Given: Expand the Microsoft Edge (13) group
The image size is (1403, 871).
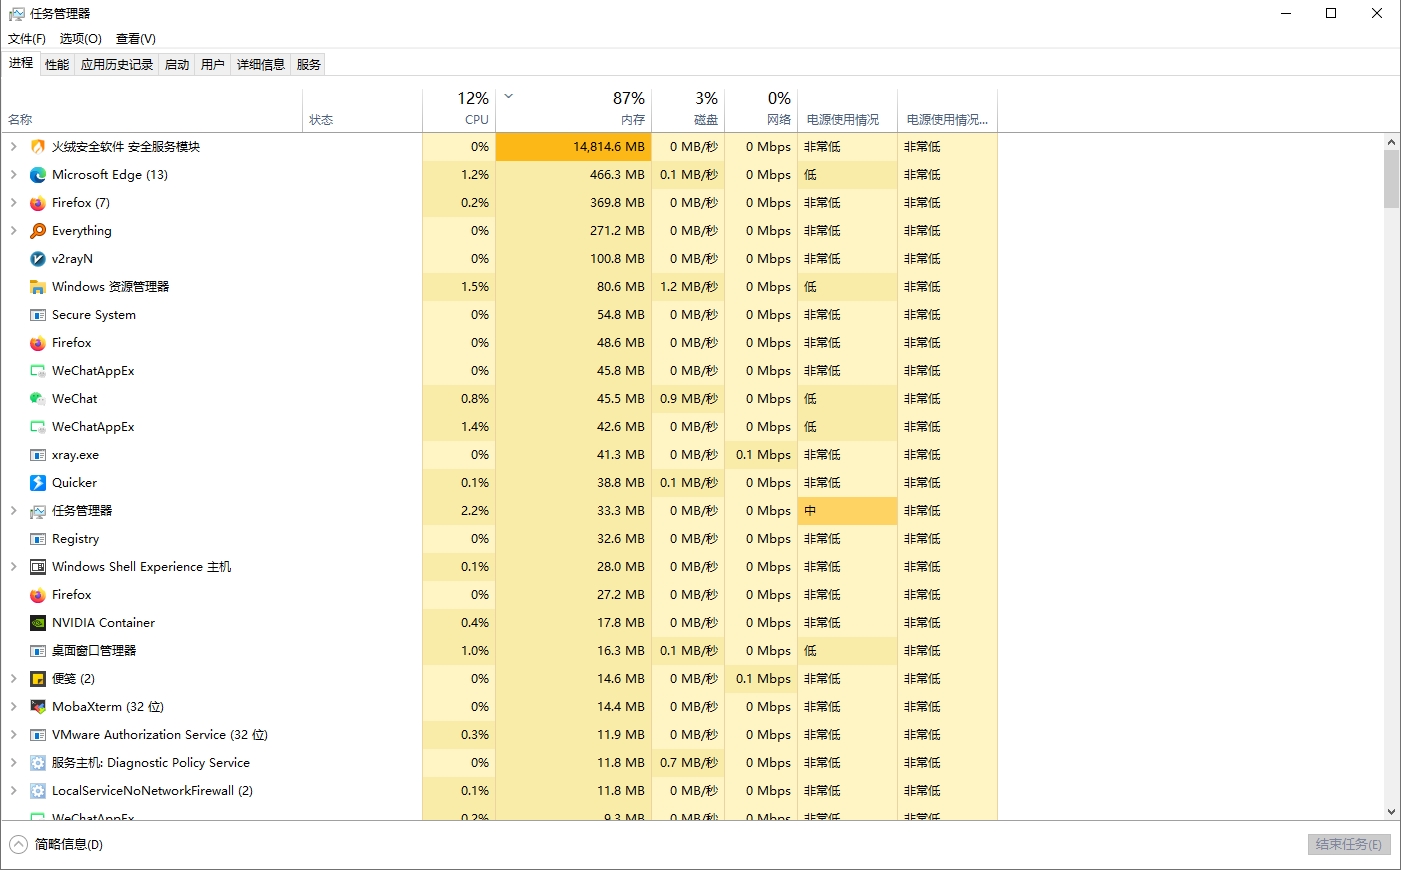Looking at the screenshot, I should (14, 175).
